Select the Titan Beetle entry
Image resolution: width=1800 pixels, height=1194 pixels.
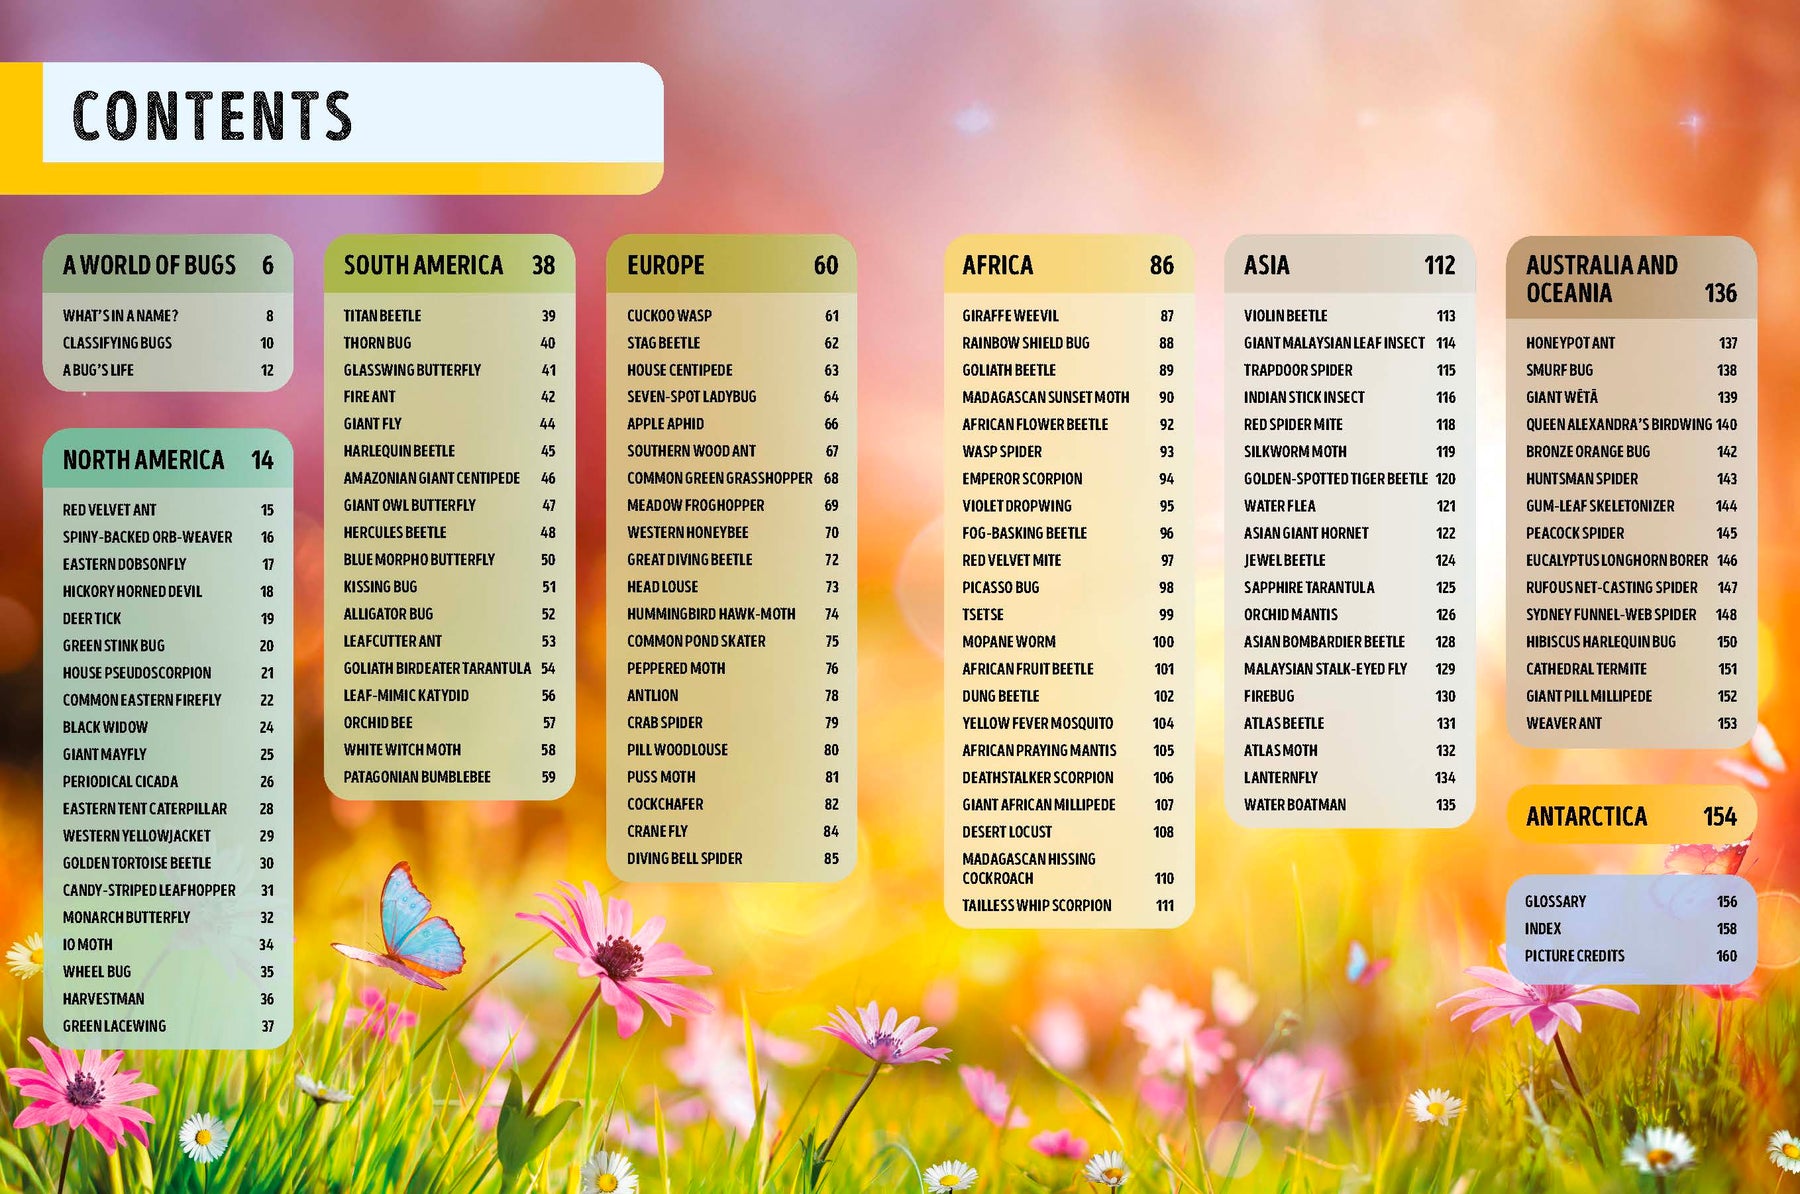[382, 315]
